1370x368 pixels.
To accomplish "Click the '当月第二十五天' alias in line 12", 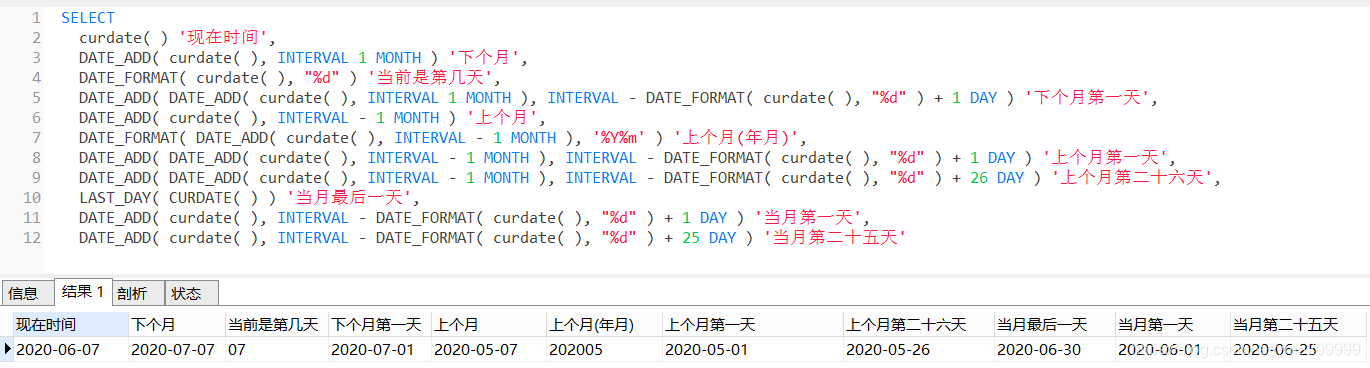I will [x=835, y=238].
